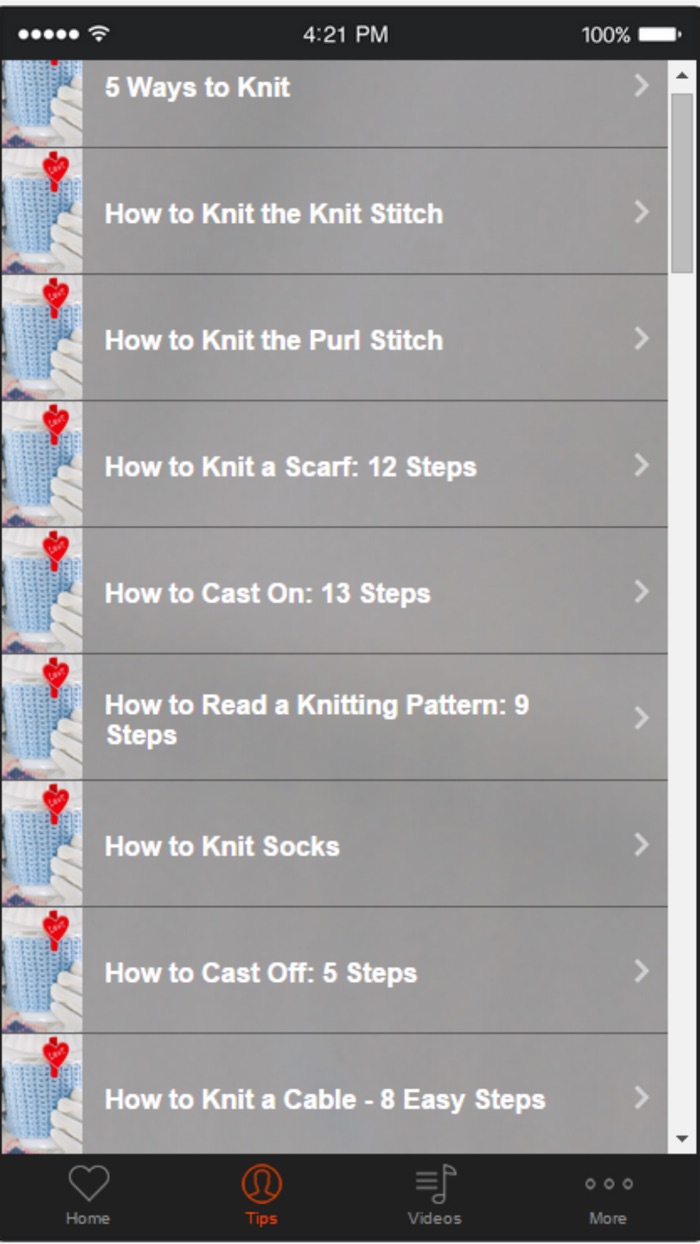The height and width of the screenshot is (1244, 700).
Task: Open the Videos music note icon
Action: [434, 1185]
